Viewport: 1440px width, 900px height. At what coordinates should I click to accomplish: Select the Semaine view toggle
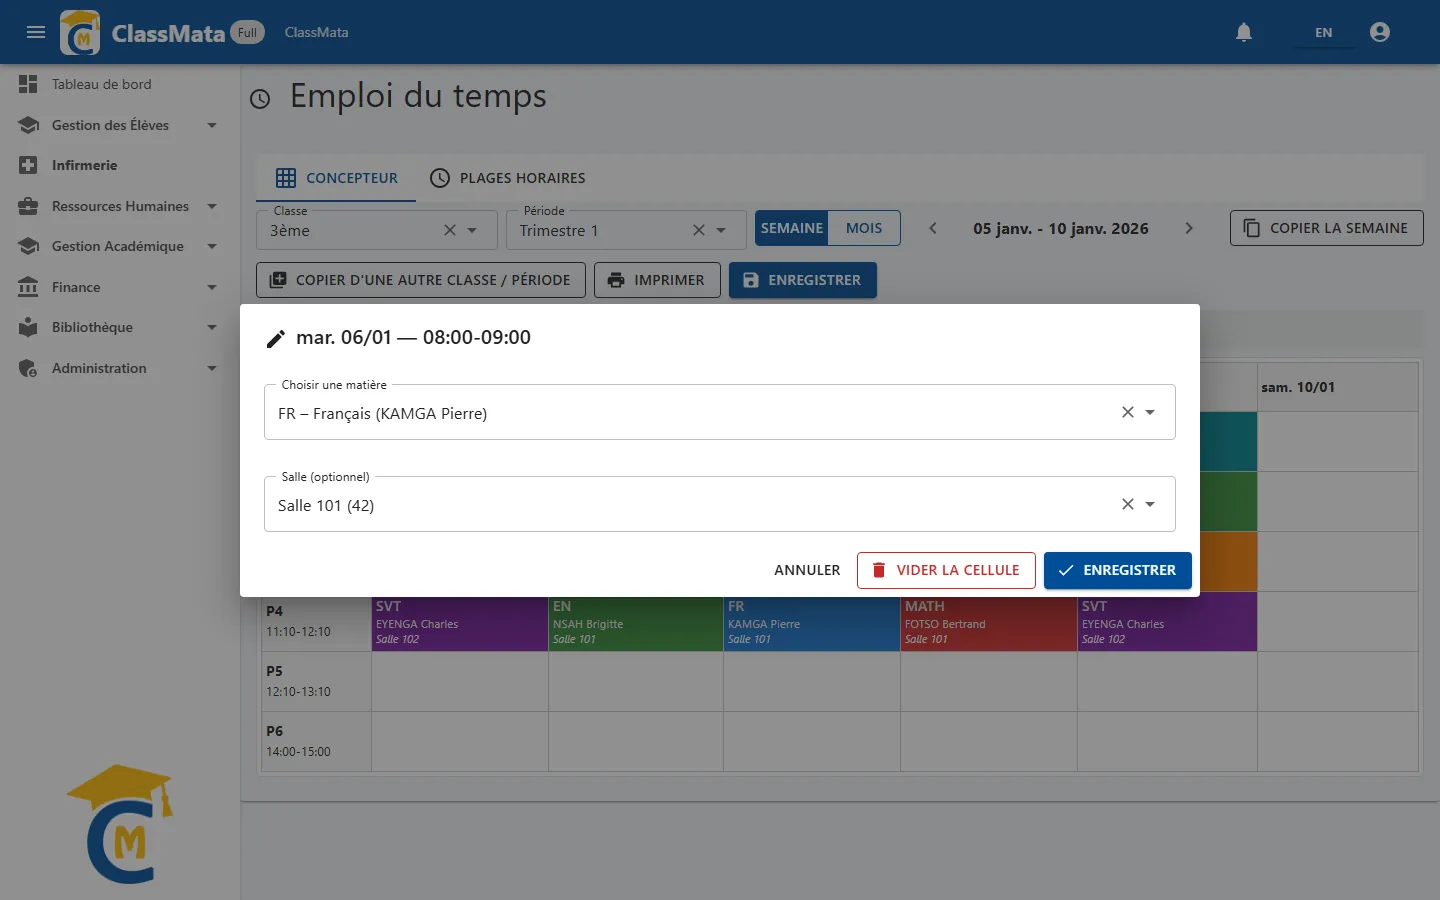point(792,228)
